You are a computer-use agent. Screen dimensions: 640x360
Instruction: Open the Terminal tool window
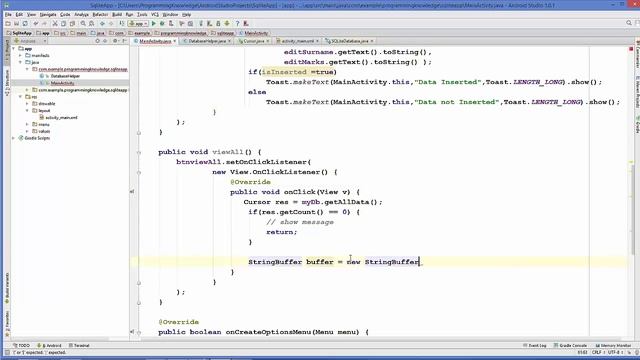tap(79, 345)
